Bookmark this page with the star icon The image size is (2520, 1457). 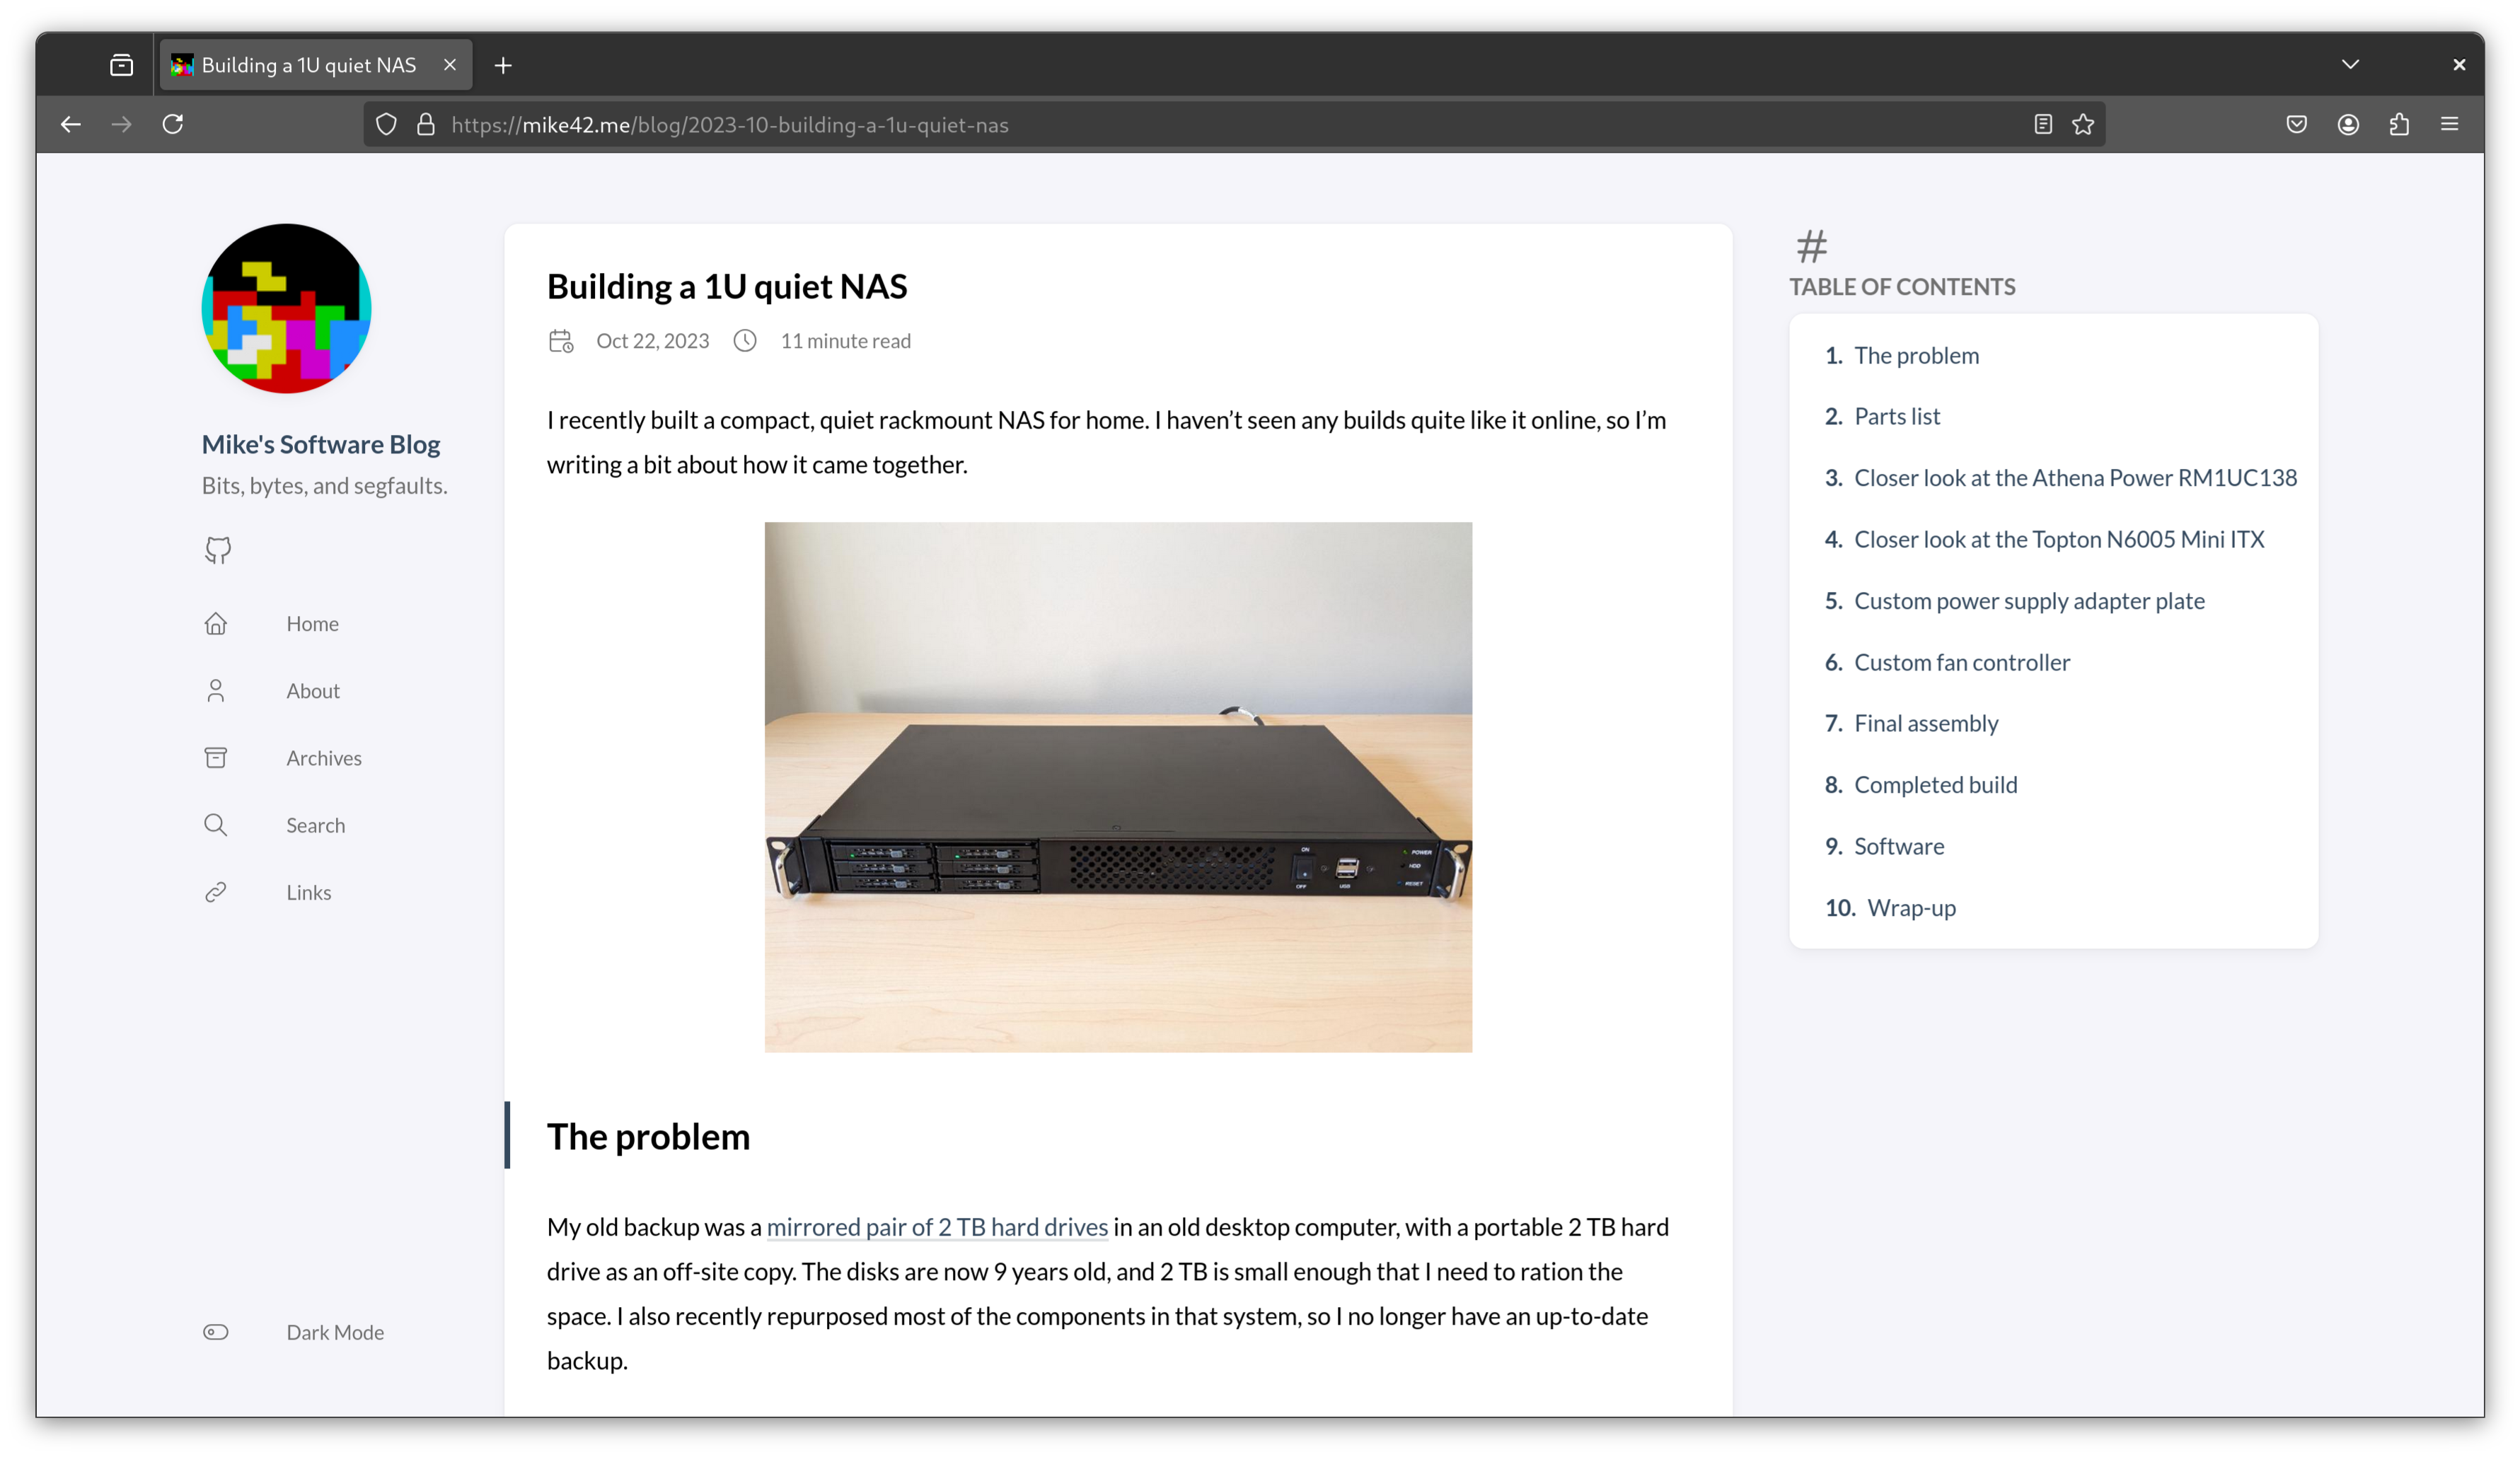[x=2083, y=124]
